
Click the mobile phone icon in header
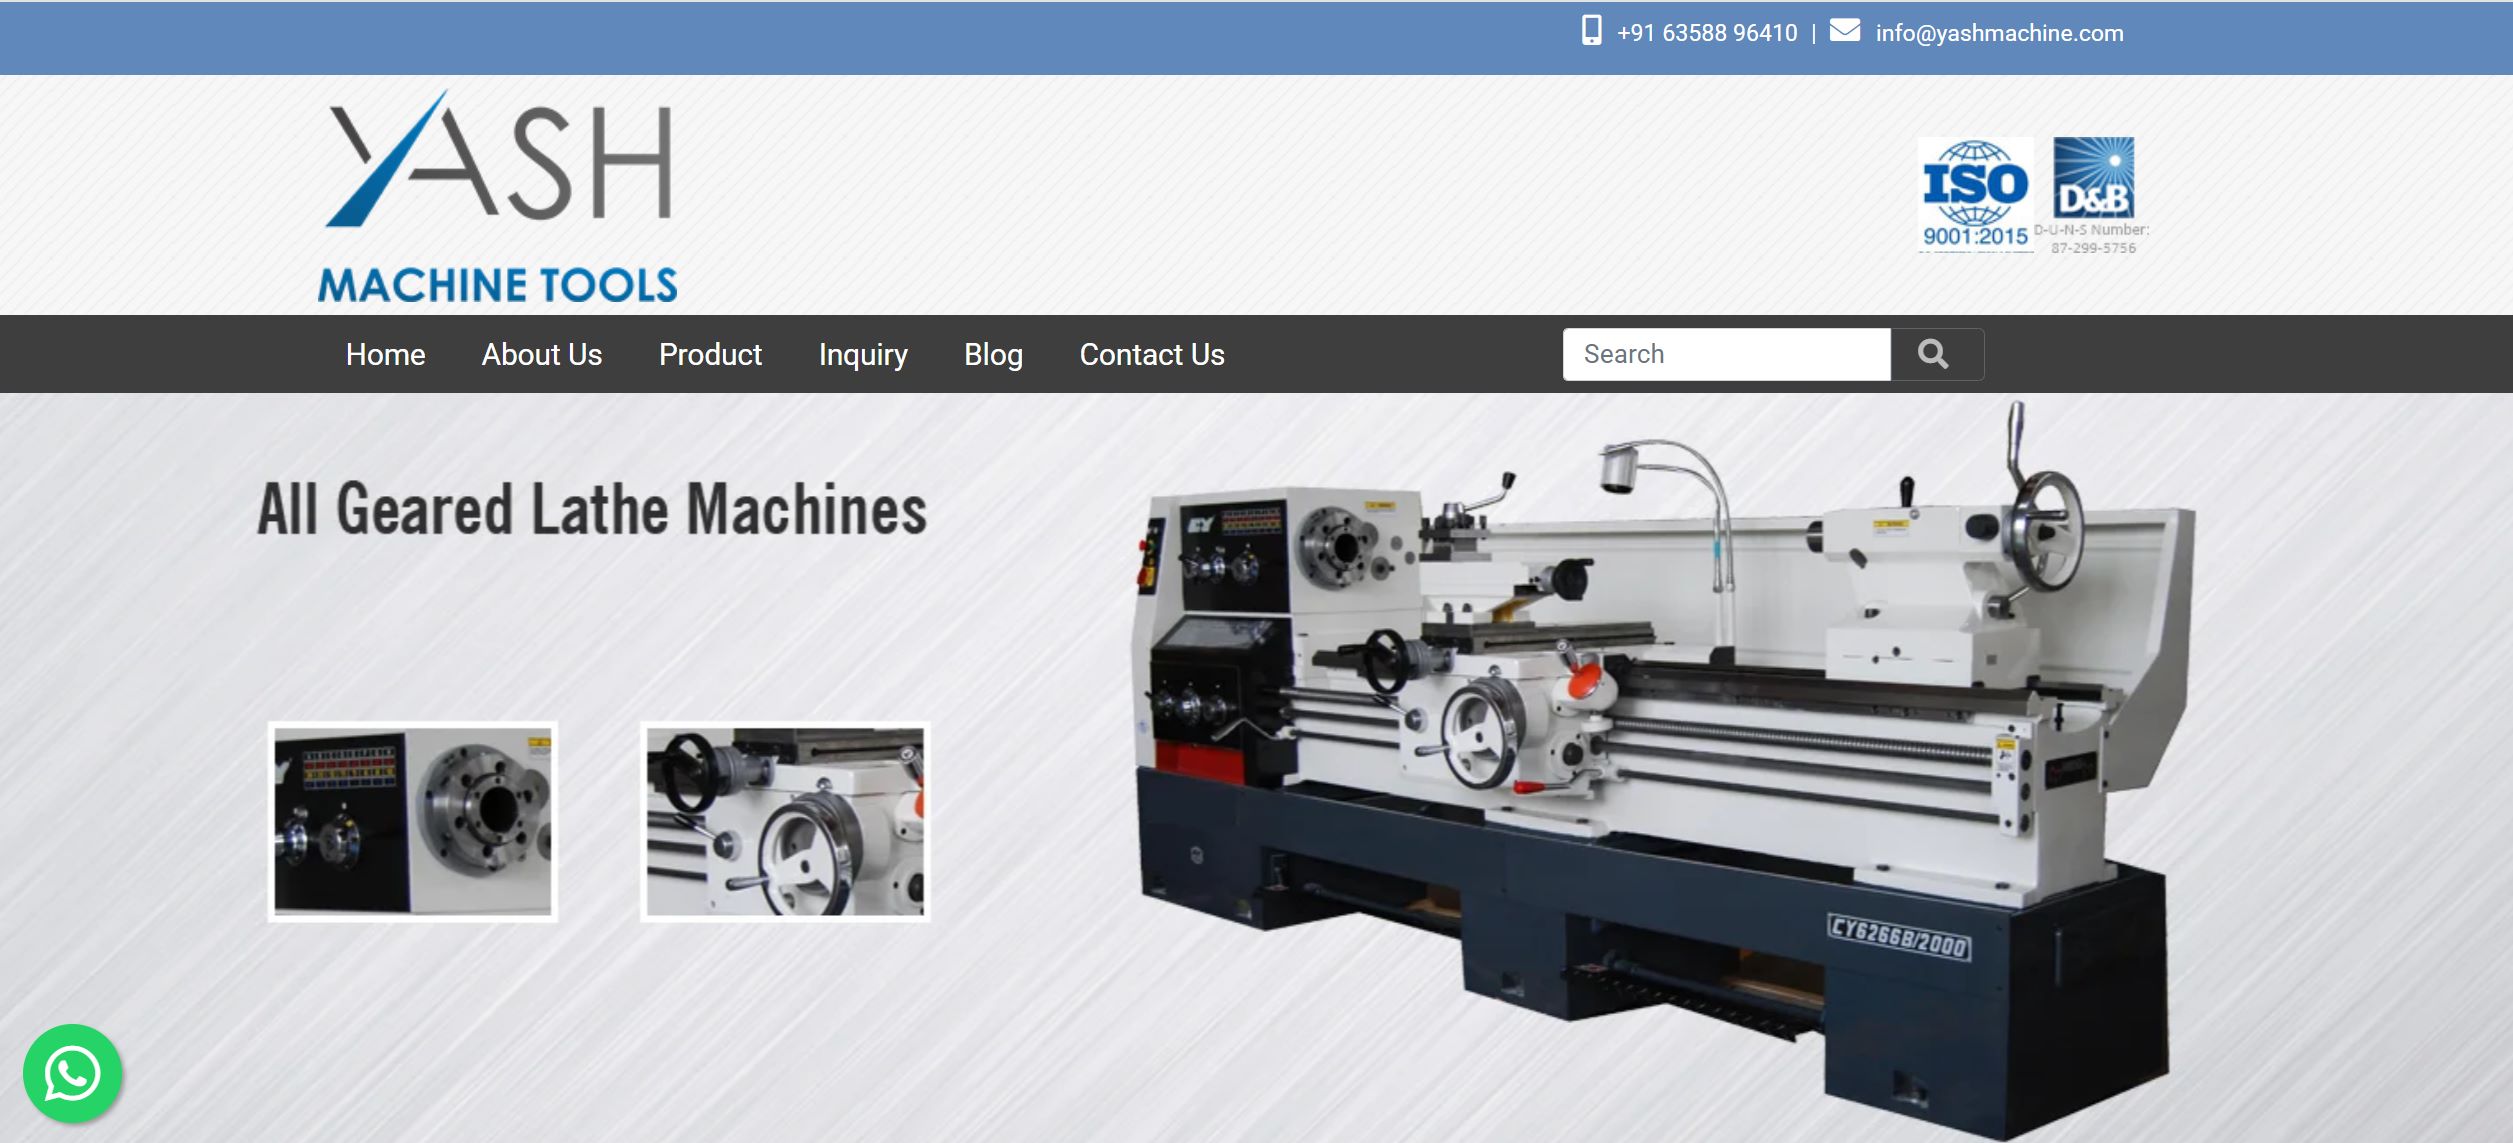tap(1592, 31)
